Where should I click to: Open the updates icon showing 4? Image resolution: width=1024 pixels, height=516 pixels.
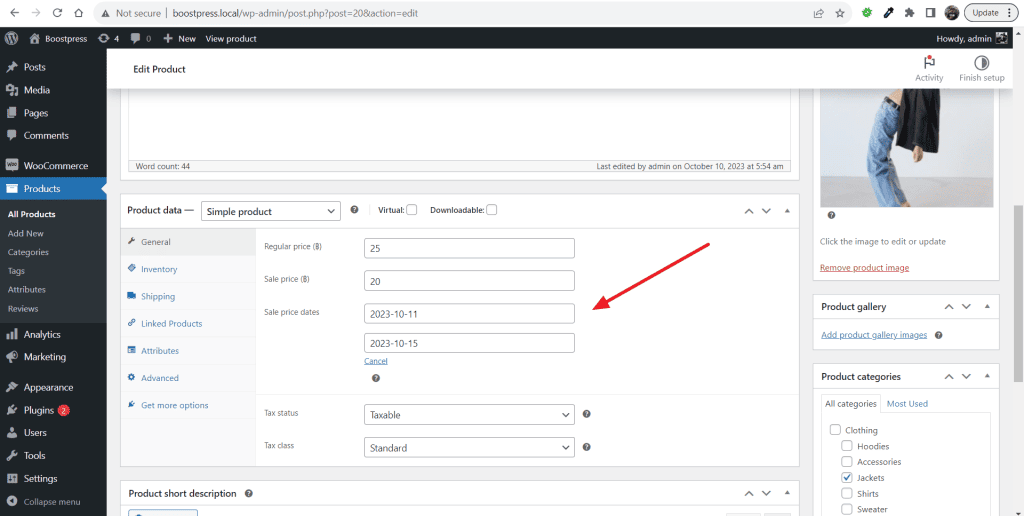tap(108, 39)
